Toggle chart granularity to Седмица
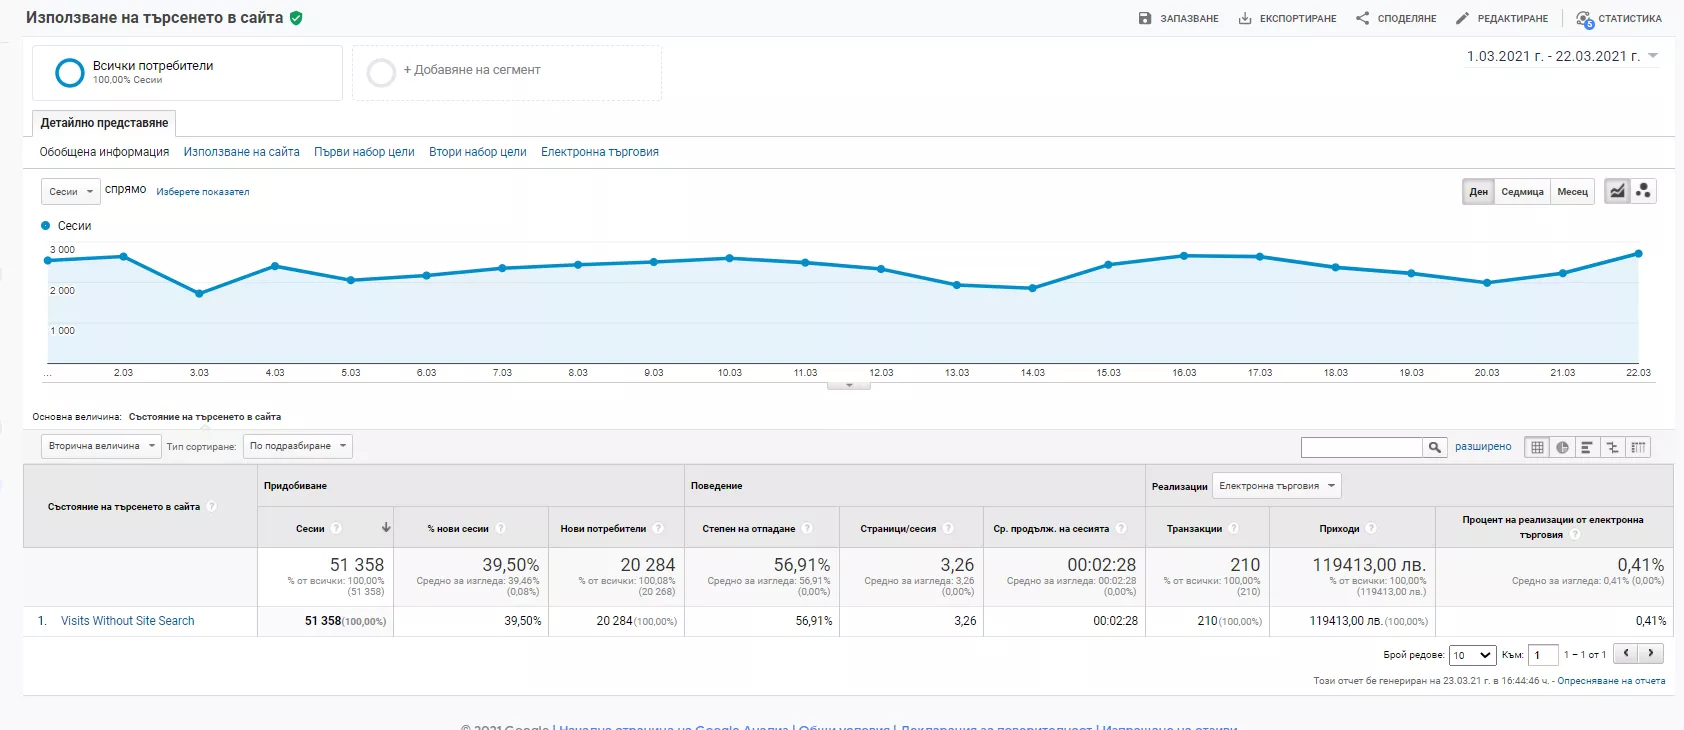 1522,192
